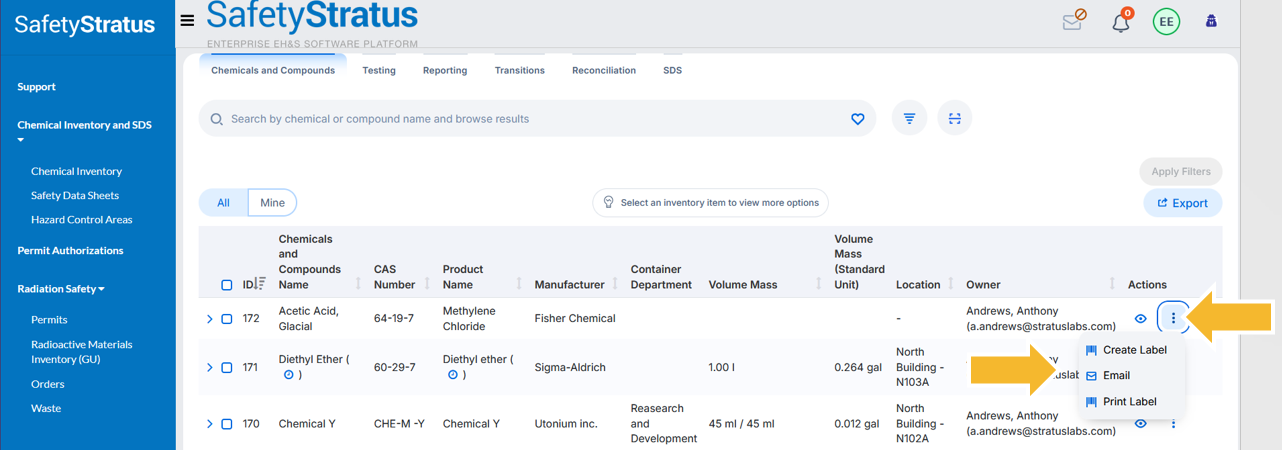This screenshot has width=1282, height=450.
Task: Switch to the SDS tab
Action: [x=673, y=70]
